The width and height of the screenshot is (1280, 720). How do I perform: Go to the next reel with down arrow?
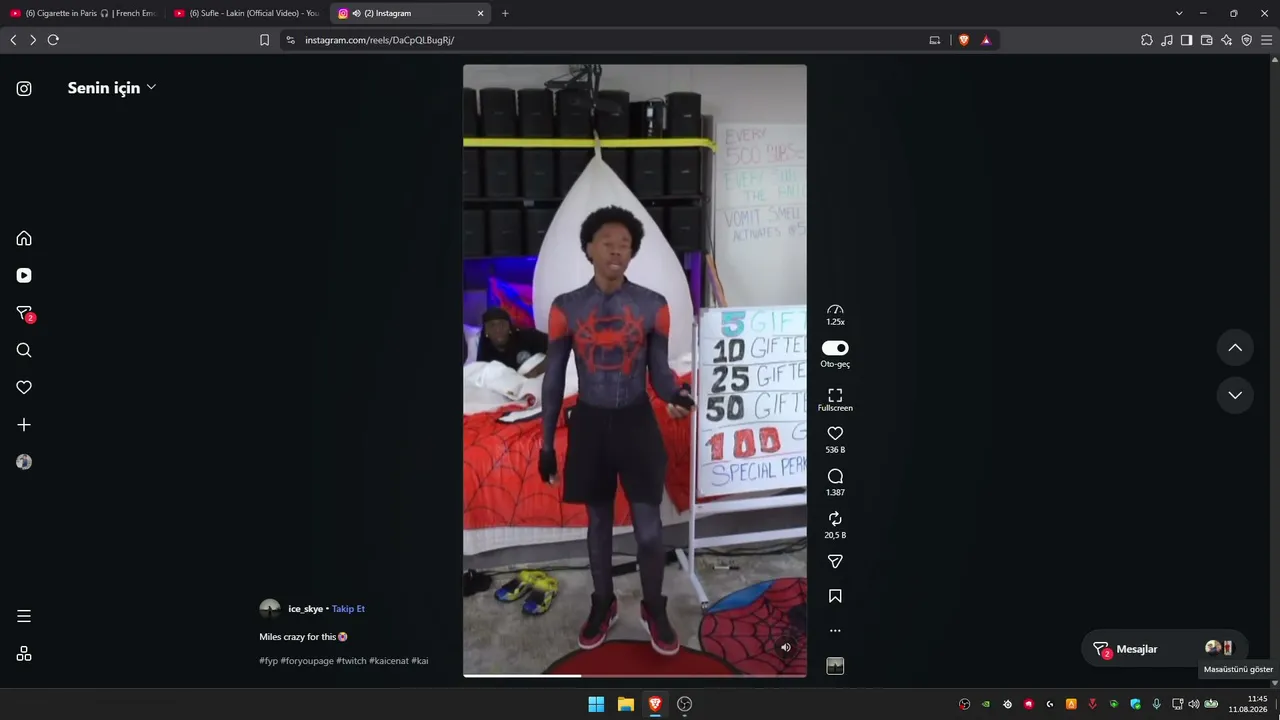point(1235,395)
